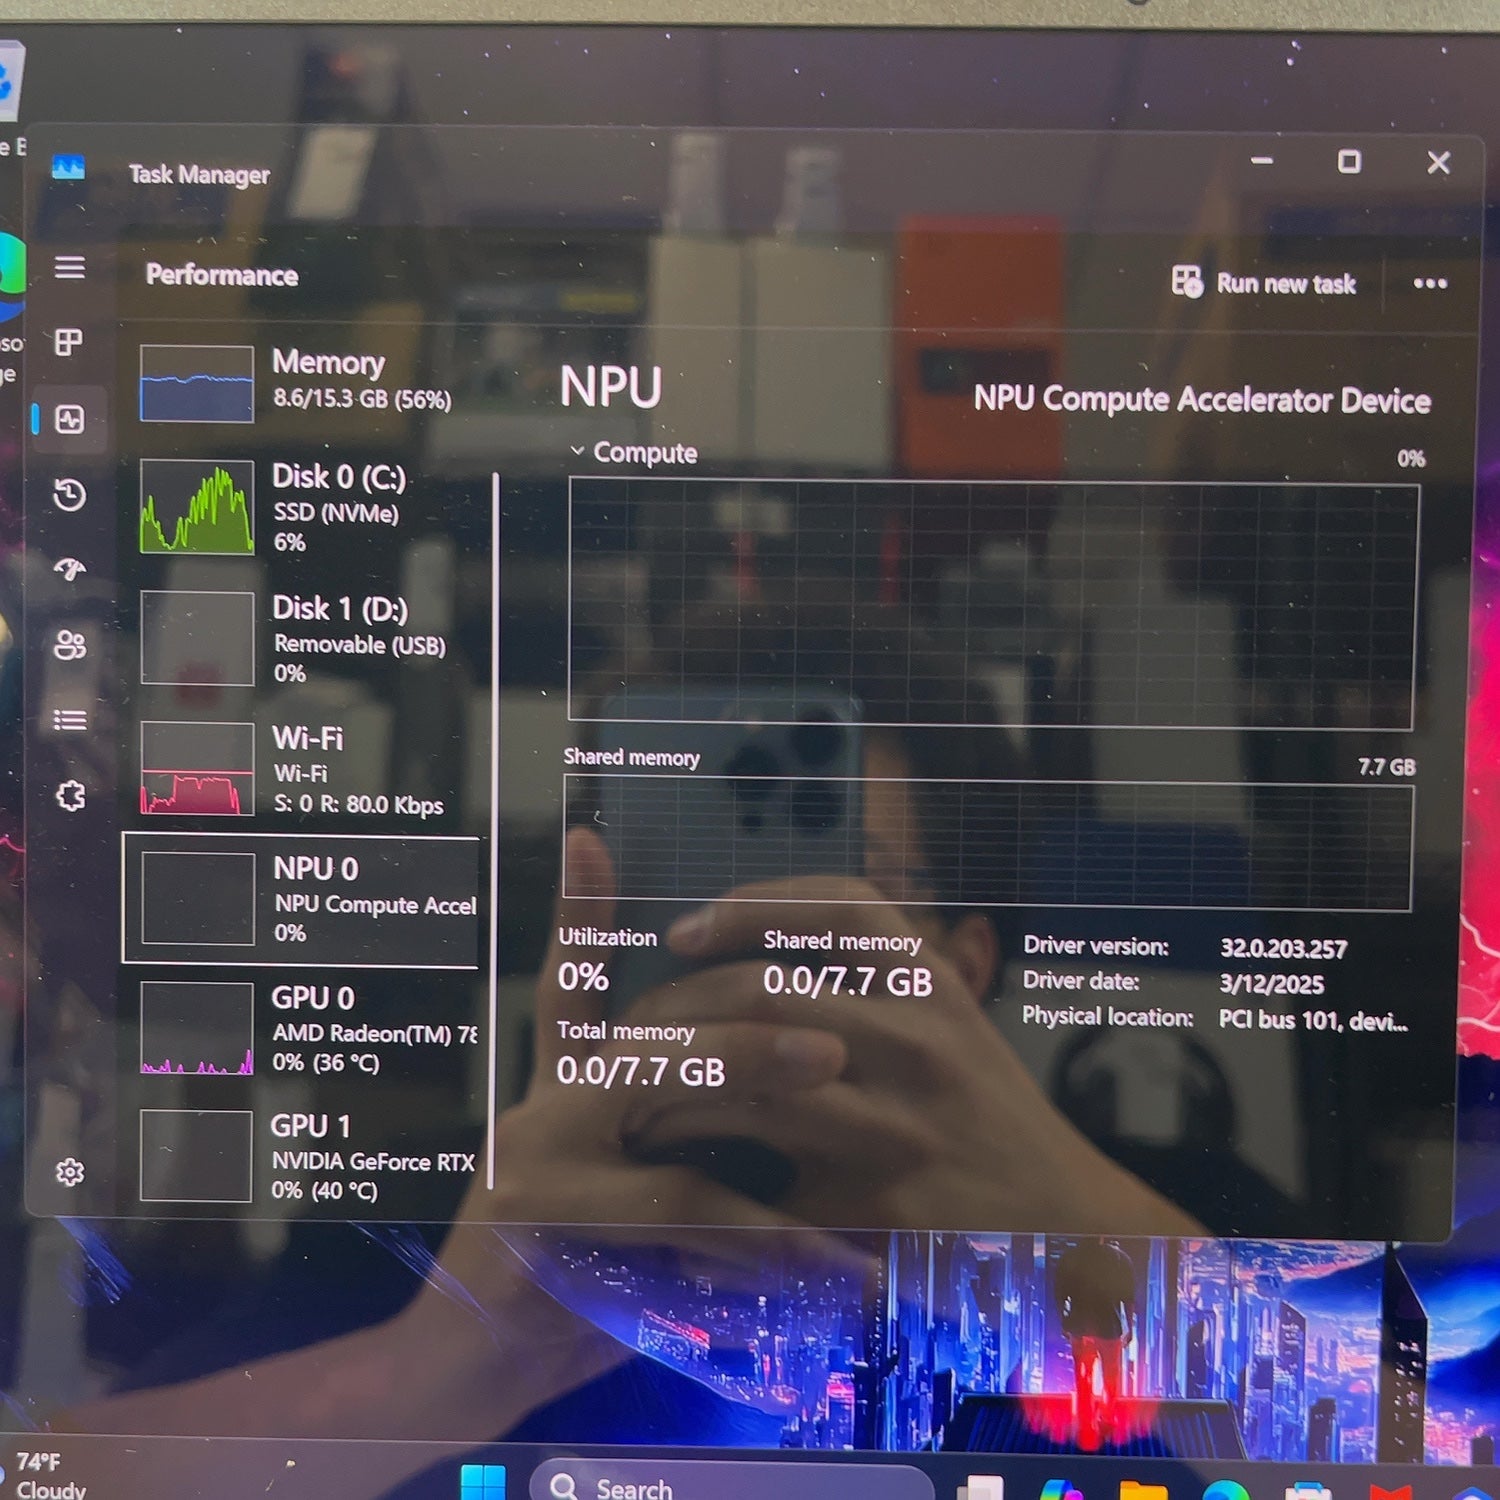
Task: Click the taskbar Search box
Action: (x=730, y=1484)
